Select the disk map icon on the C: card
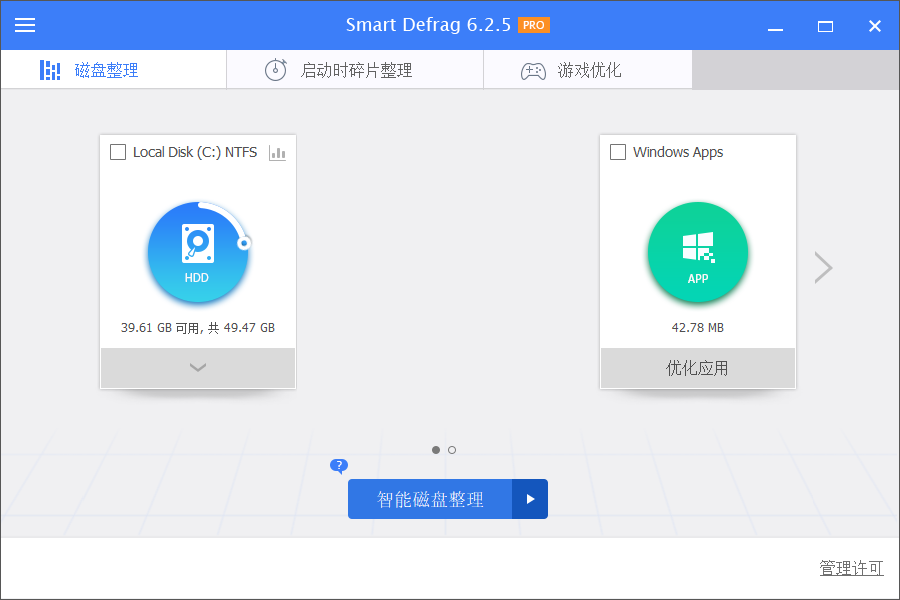The image size is (900, 600). [x=276, y=152]
